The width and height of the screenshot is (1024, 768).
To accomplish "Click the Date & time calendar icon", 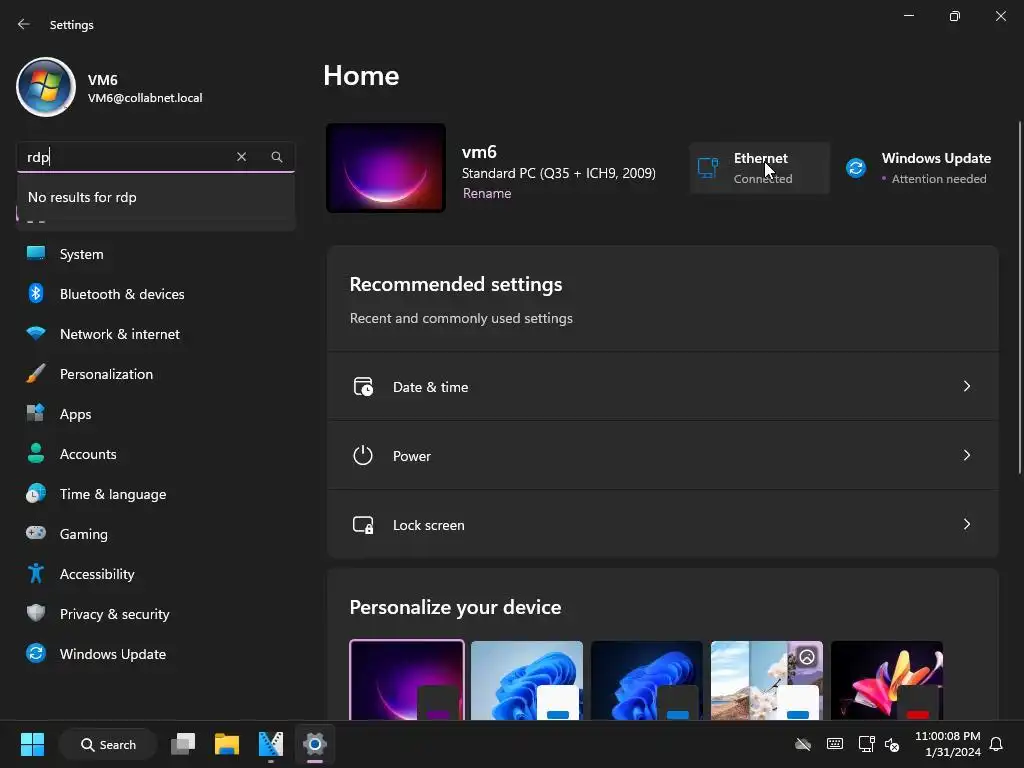I will (x=363, y=387).
